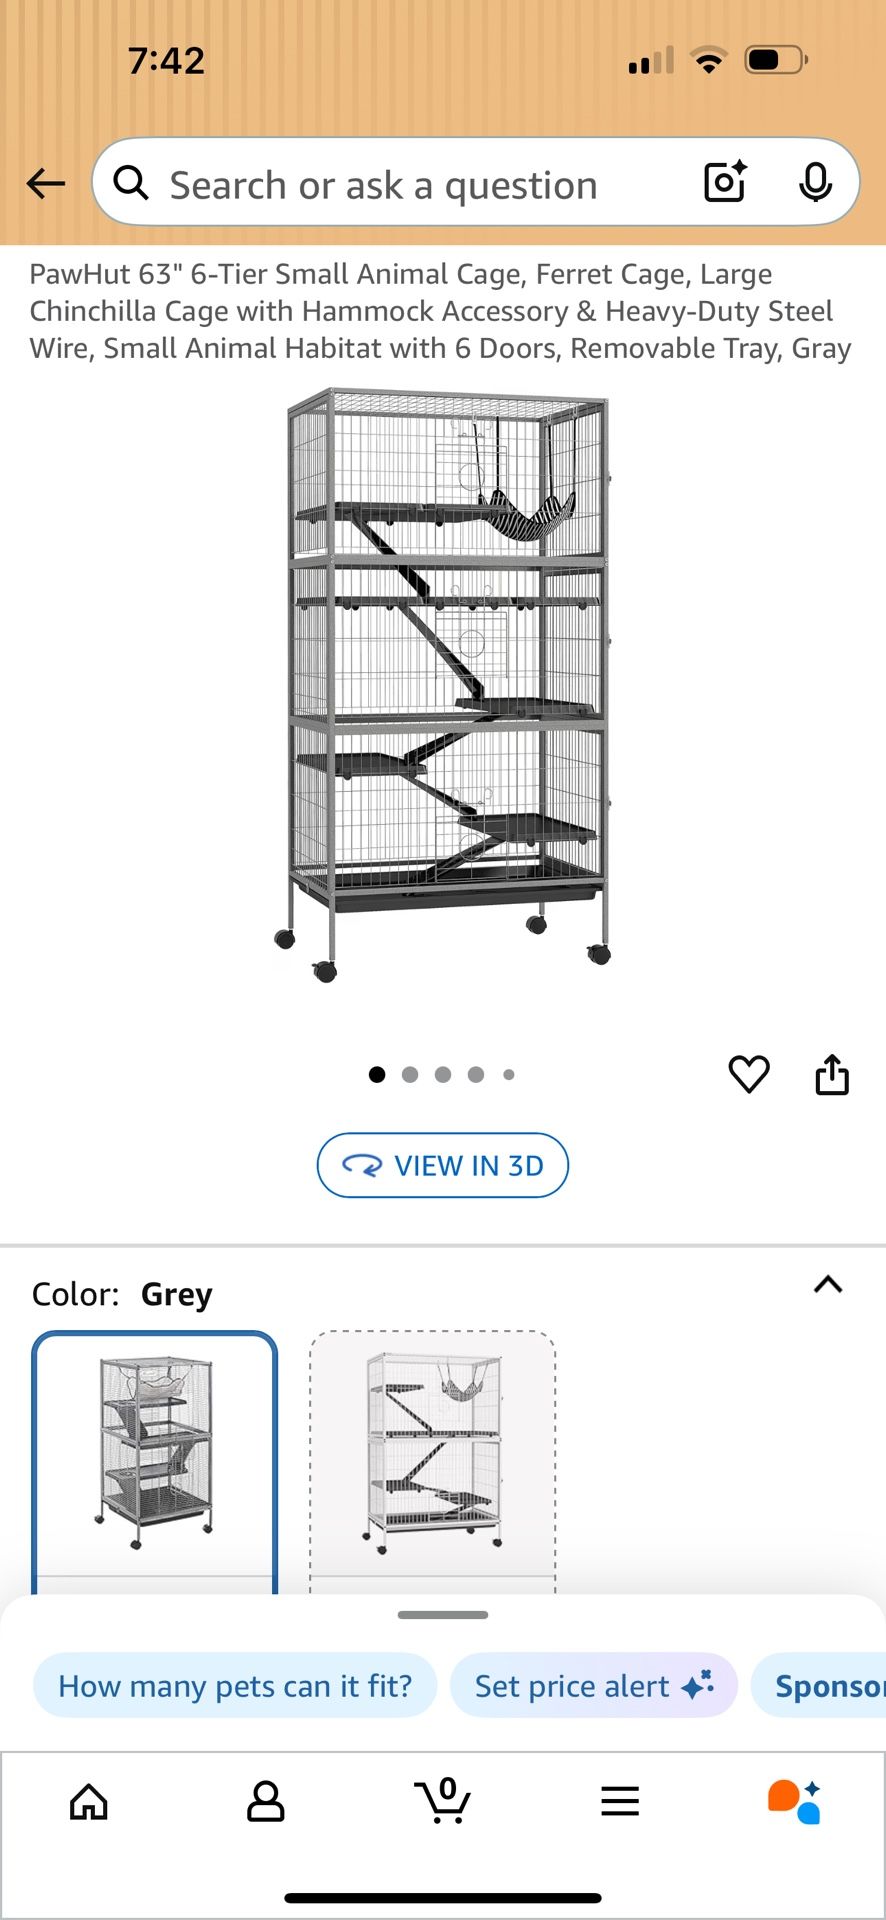Tap the magnifying glass search icon
Screen dimensions: 886x1920
131,183
